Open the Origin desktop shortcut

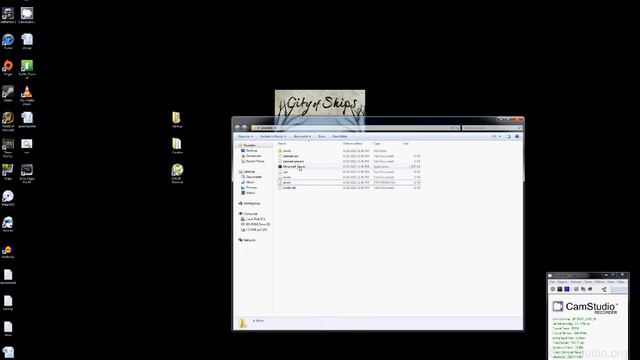click(x=8, y=68)
